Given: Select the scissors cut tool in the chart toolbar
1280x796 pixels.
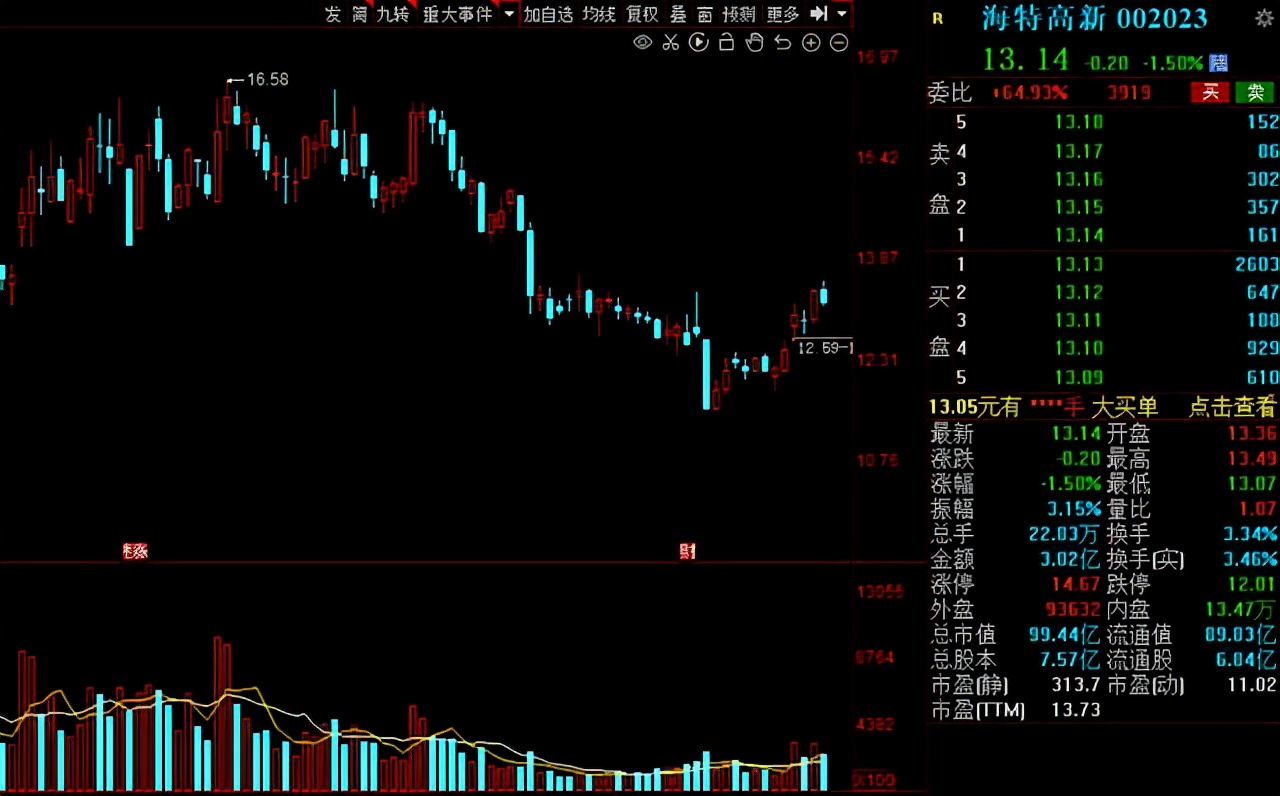Looking at the screenshot, I should [x=670, y=43].
